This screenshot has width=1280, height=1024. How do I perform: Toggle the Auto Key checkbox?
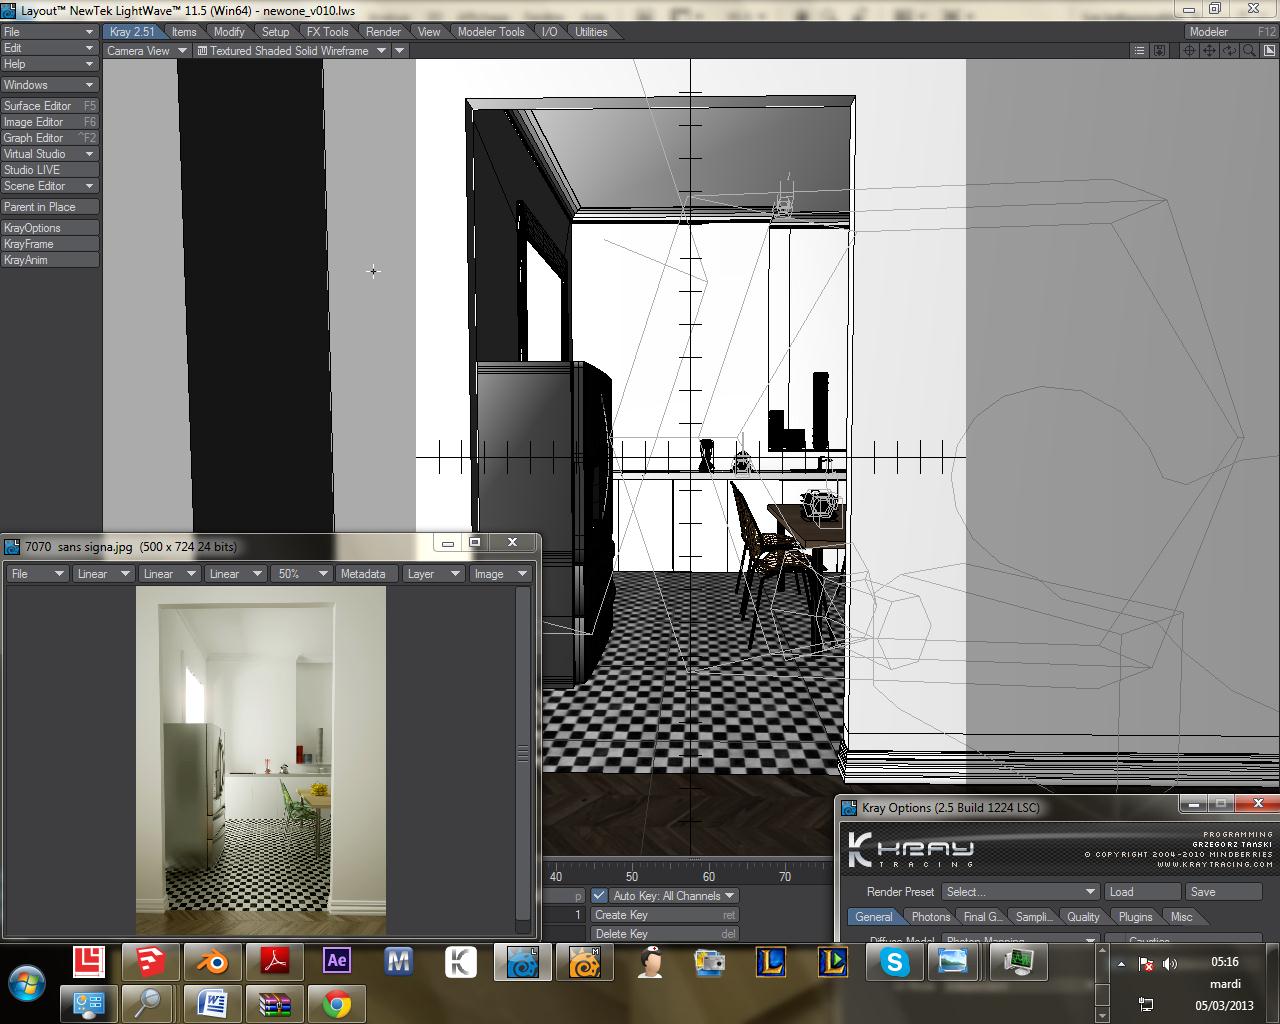(x=599, y=896)
